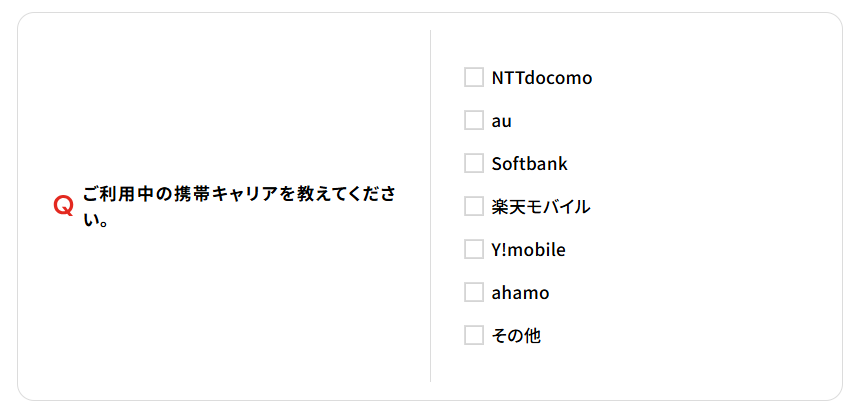The width and height of the screenshot is (843, 419).
Task: Click the blank area below the その他 option
Action: pos(600,372)
